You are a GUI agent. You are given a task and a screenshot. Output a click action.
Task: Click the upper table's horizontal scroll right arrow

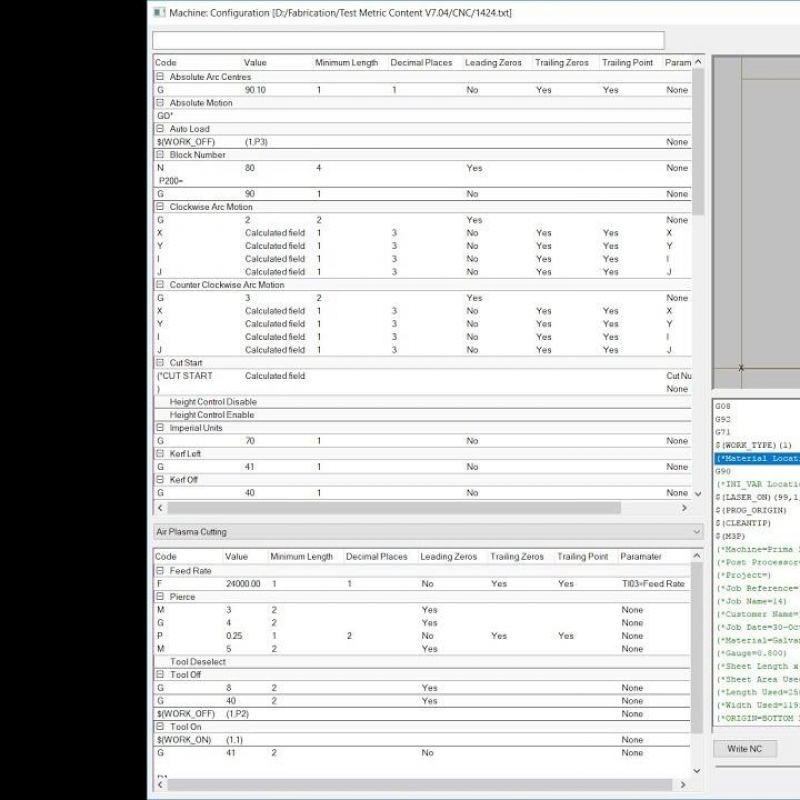683,508
